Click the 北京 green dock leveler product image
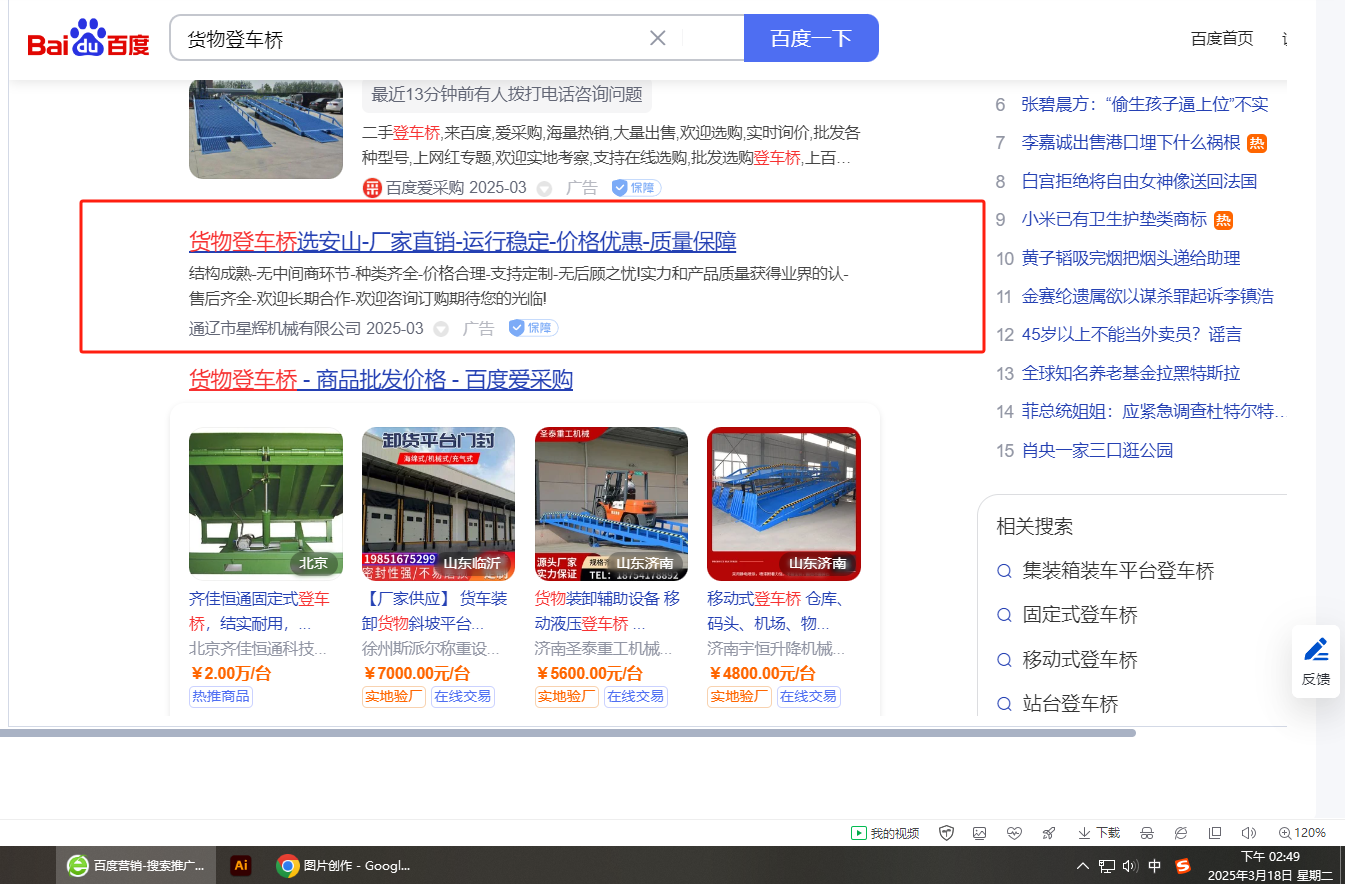 point(265,504)
